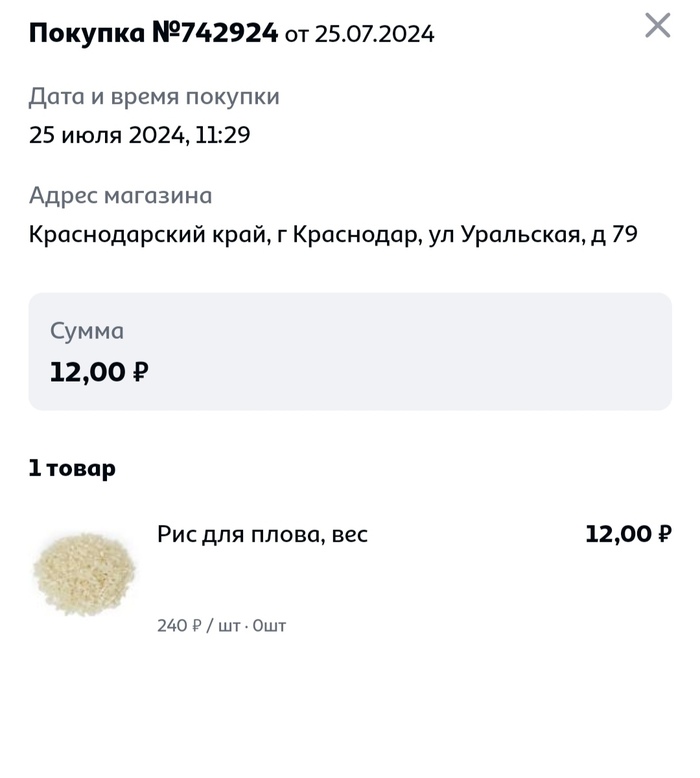
Task: Open the "Рис для плова, вес" item
Action: click(262, 535)
